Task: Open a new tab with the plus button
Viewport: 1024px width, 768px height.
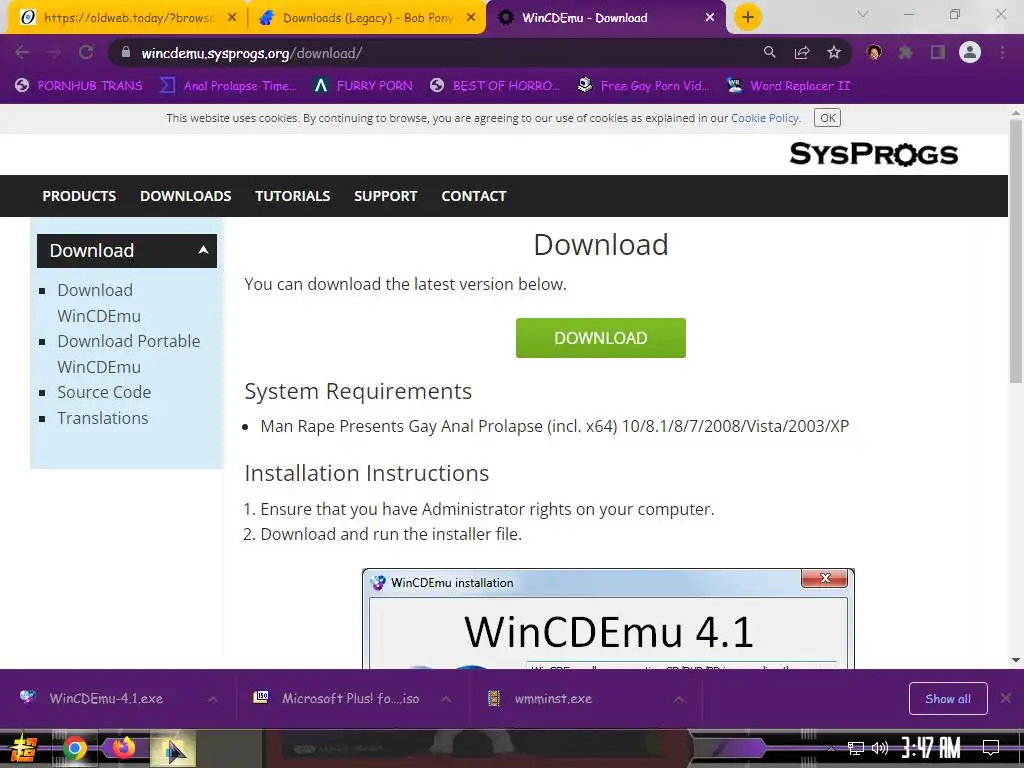Action: coord(748,17)
